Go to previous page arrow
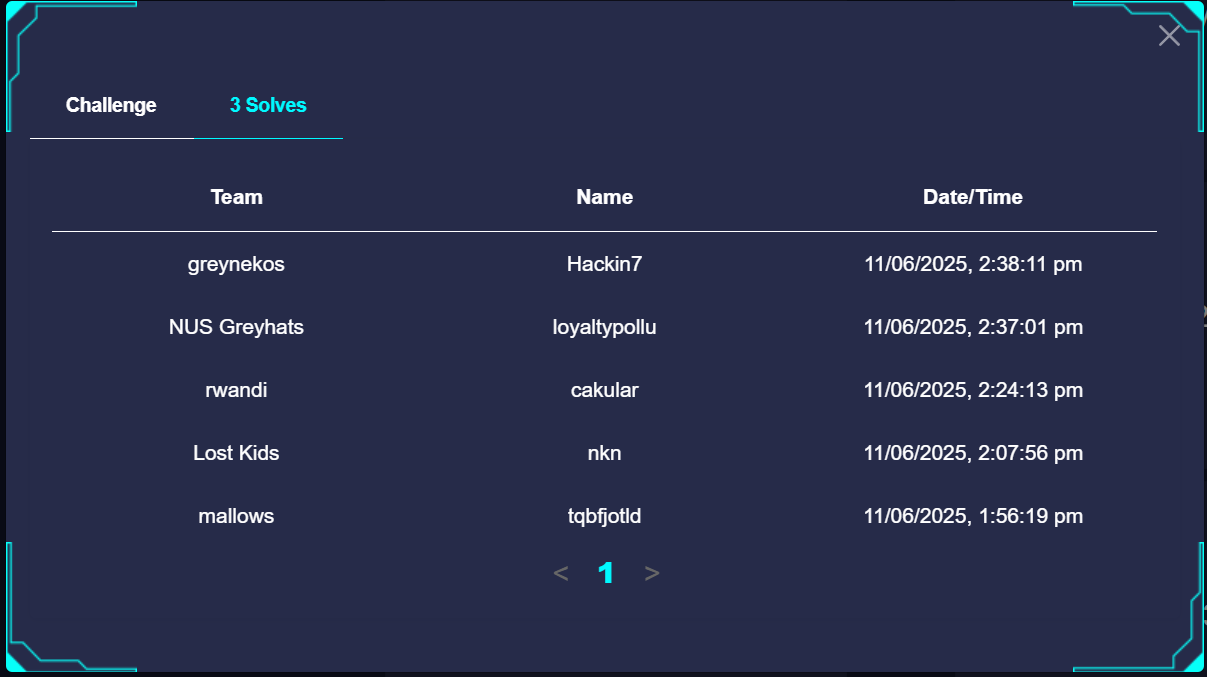This screenshot has height=677, width=1207. pos(561,573)
